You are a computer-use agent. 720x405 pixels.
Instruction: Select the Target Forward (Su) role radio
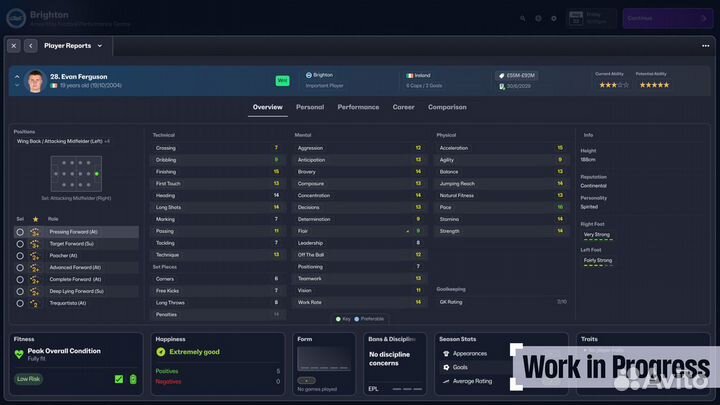(x=20, y=244)
